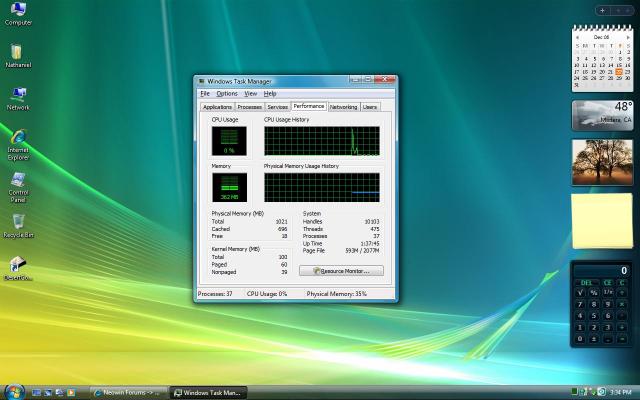Go to the previous month in the calendar gadget

click(577, 37)
